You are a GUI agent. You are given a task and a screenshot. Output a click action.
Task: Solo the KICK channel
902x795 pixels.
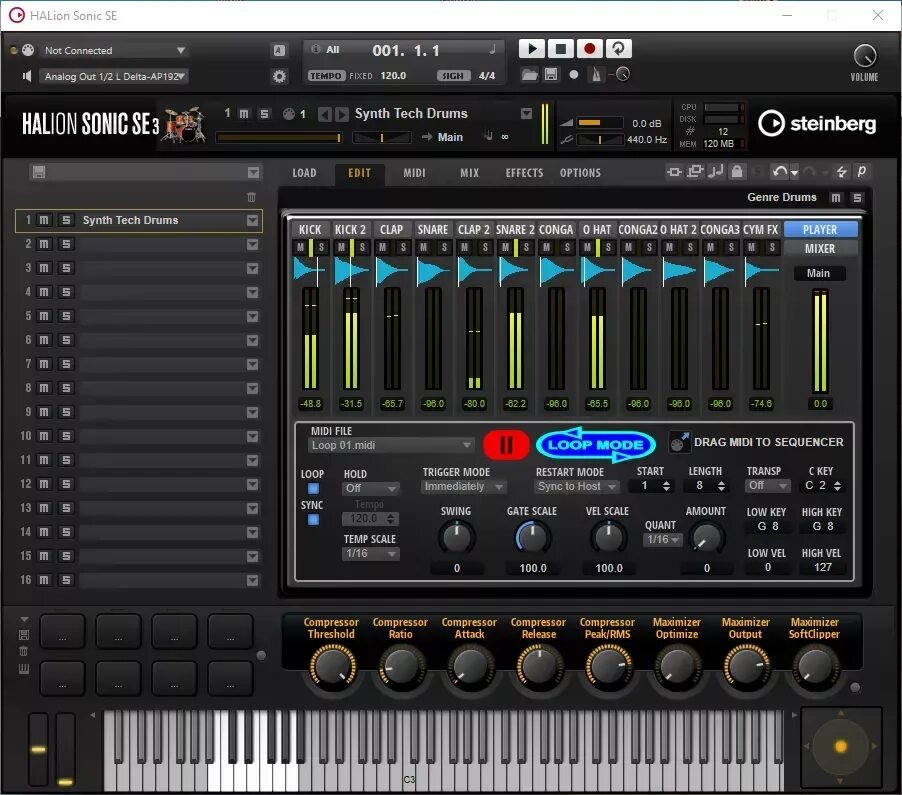coord(319,243)
